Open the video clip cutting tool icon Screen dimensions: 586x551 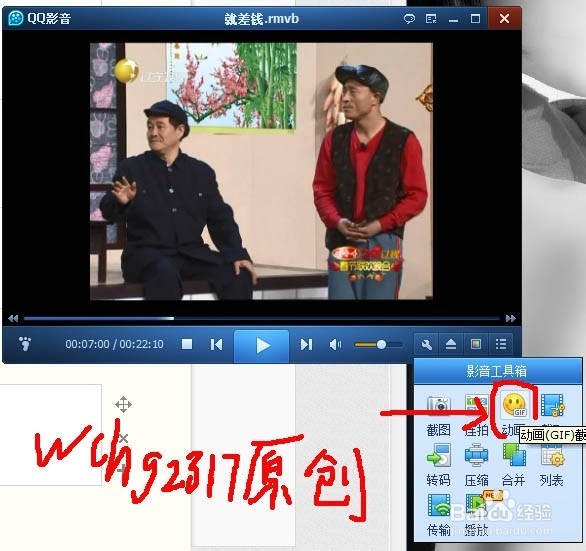coord(552,405)
